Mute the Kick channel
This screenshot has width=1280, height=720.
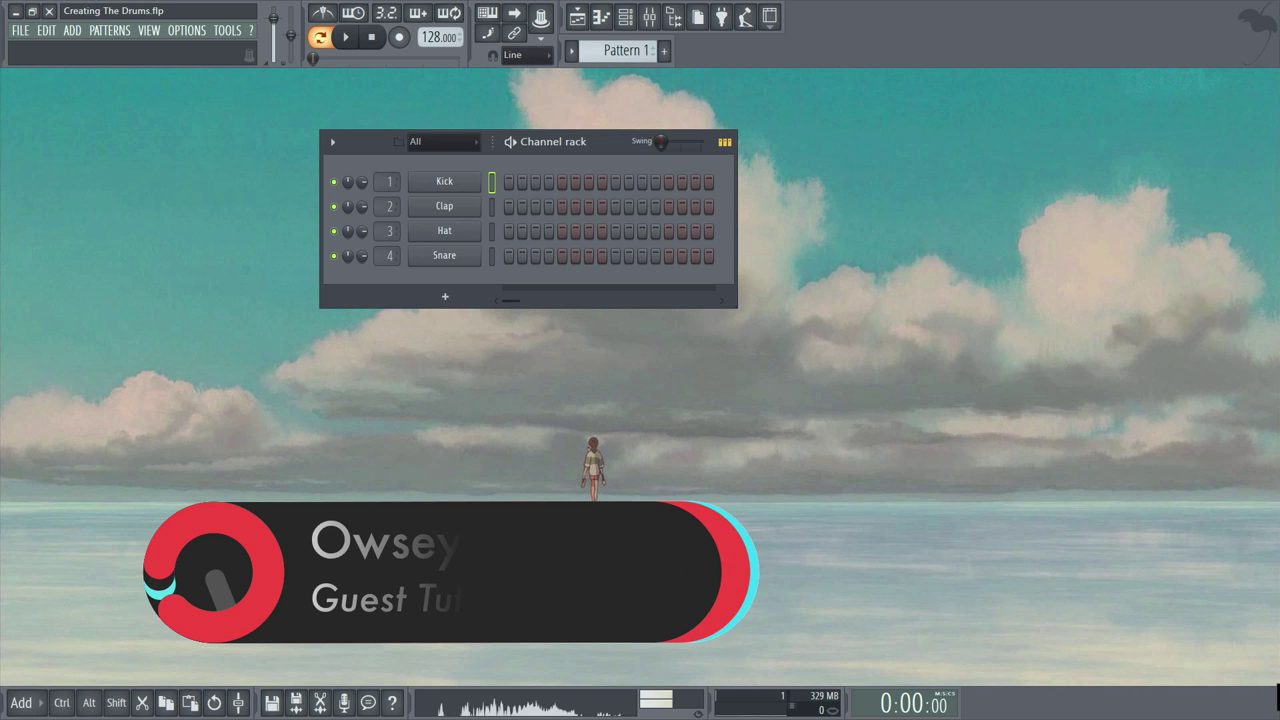[x=334, y=182]
